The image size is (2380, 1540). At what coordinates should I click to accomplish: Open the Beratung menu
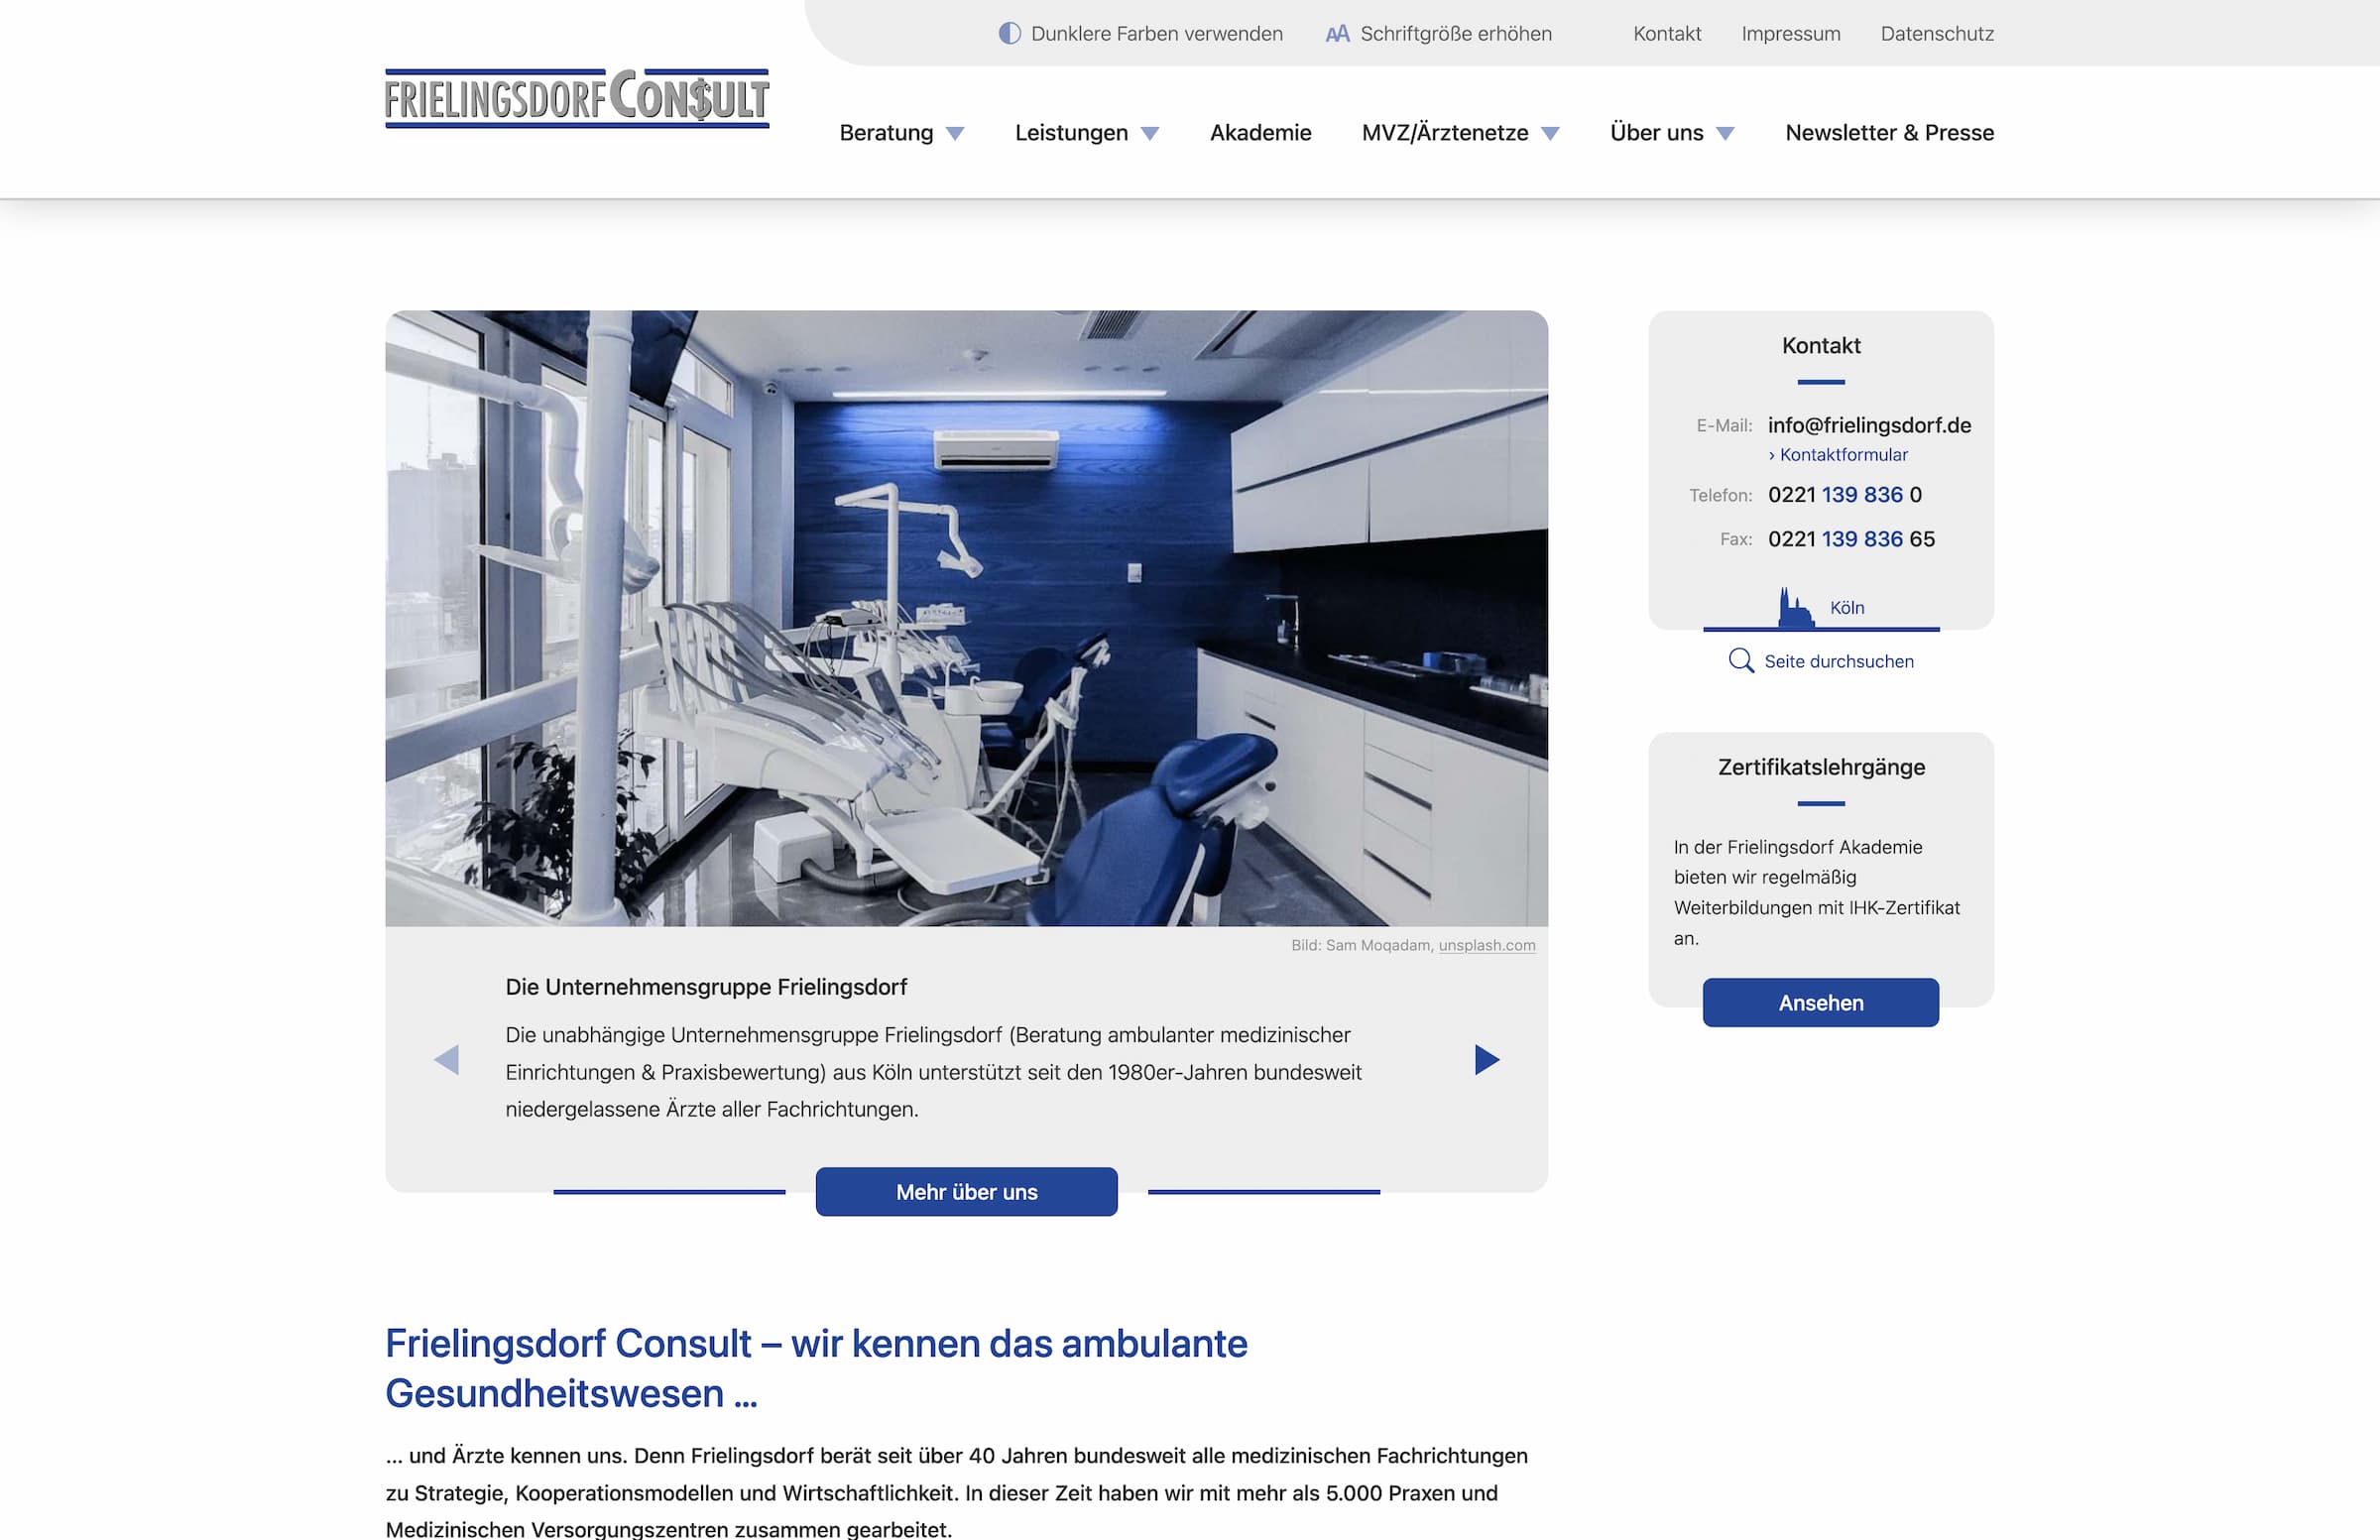(x=886, y=132)
